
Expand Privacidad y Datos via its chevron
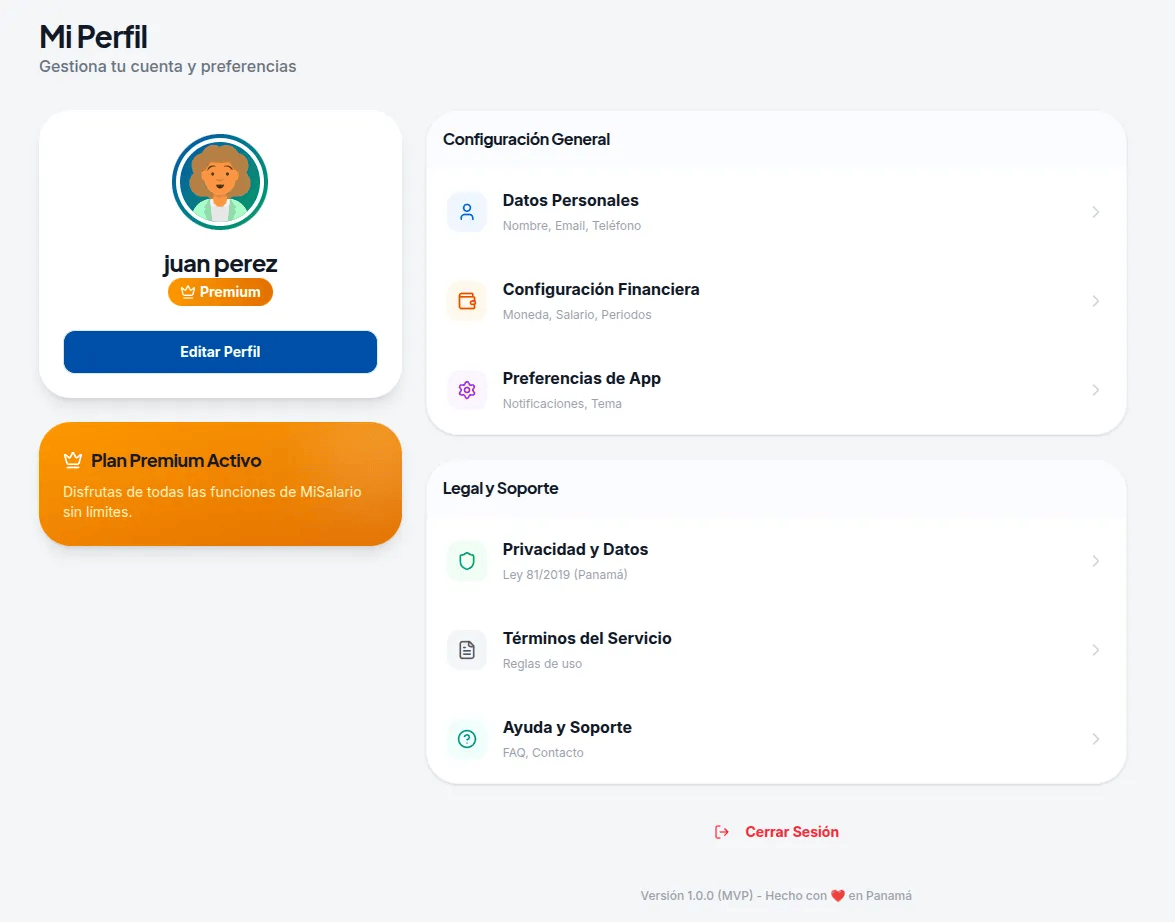click(1096, 561)
